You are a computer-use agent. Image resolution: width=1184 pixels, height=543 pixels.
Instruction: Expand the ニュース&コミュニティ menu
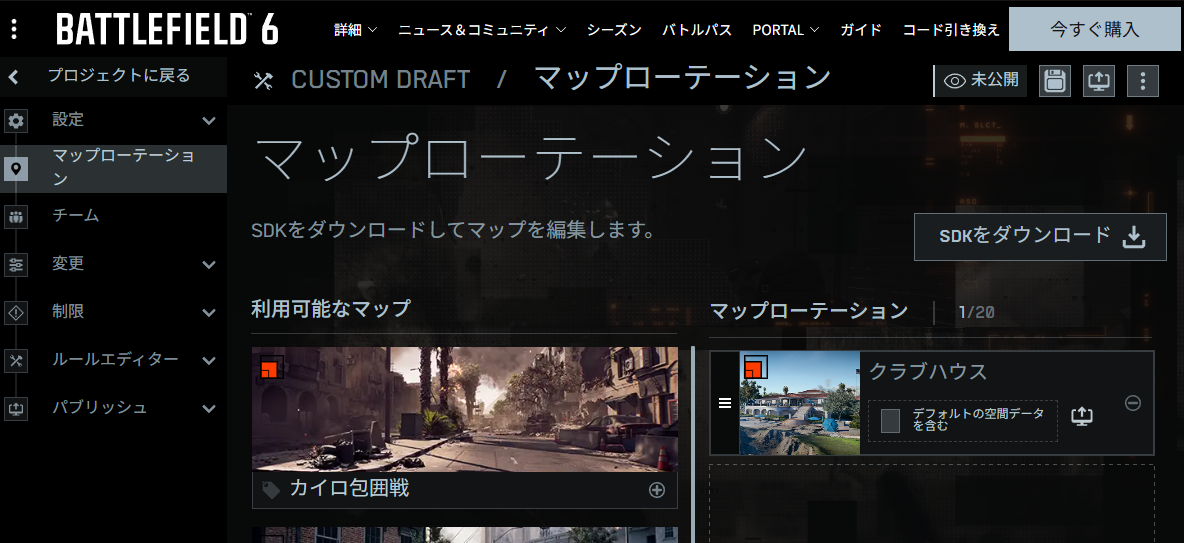482,30
